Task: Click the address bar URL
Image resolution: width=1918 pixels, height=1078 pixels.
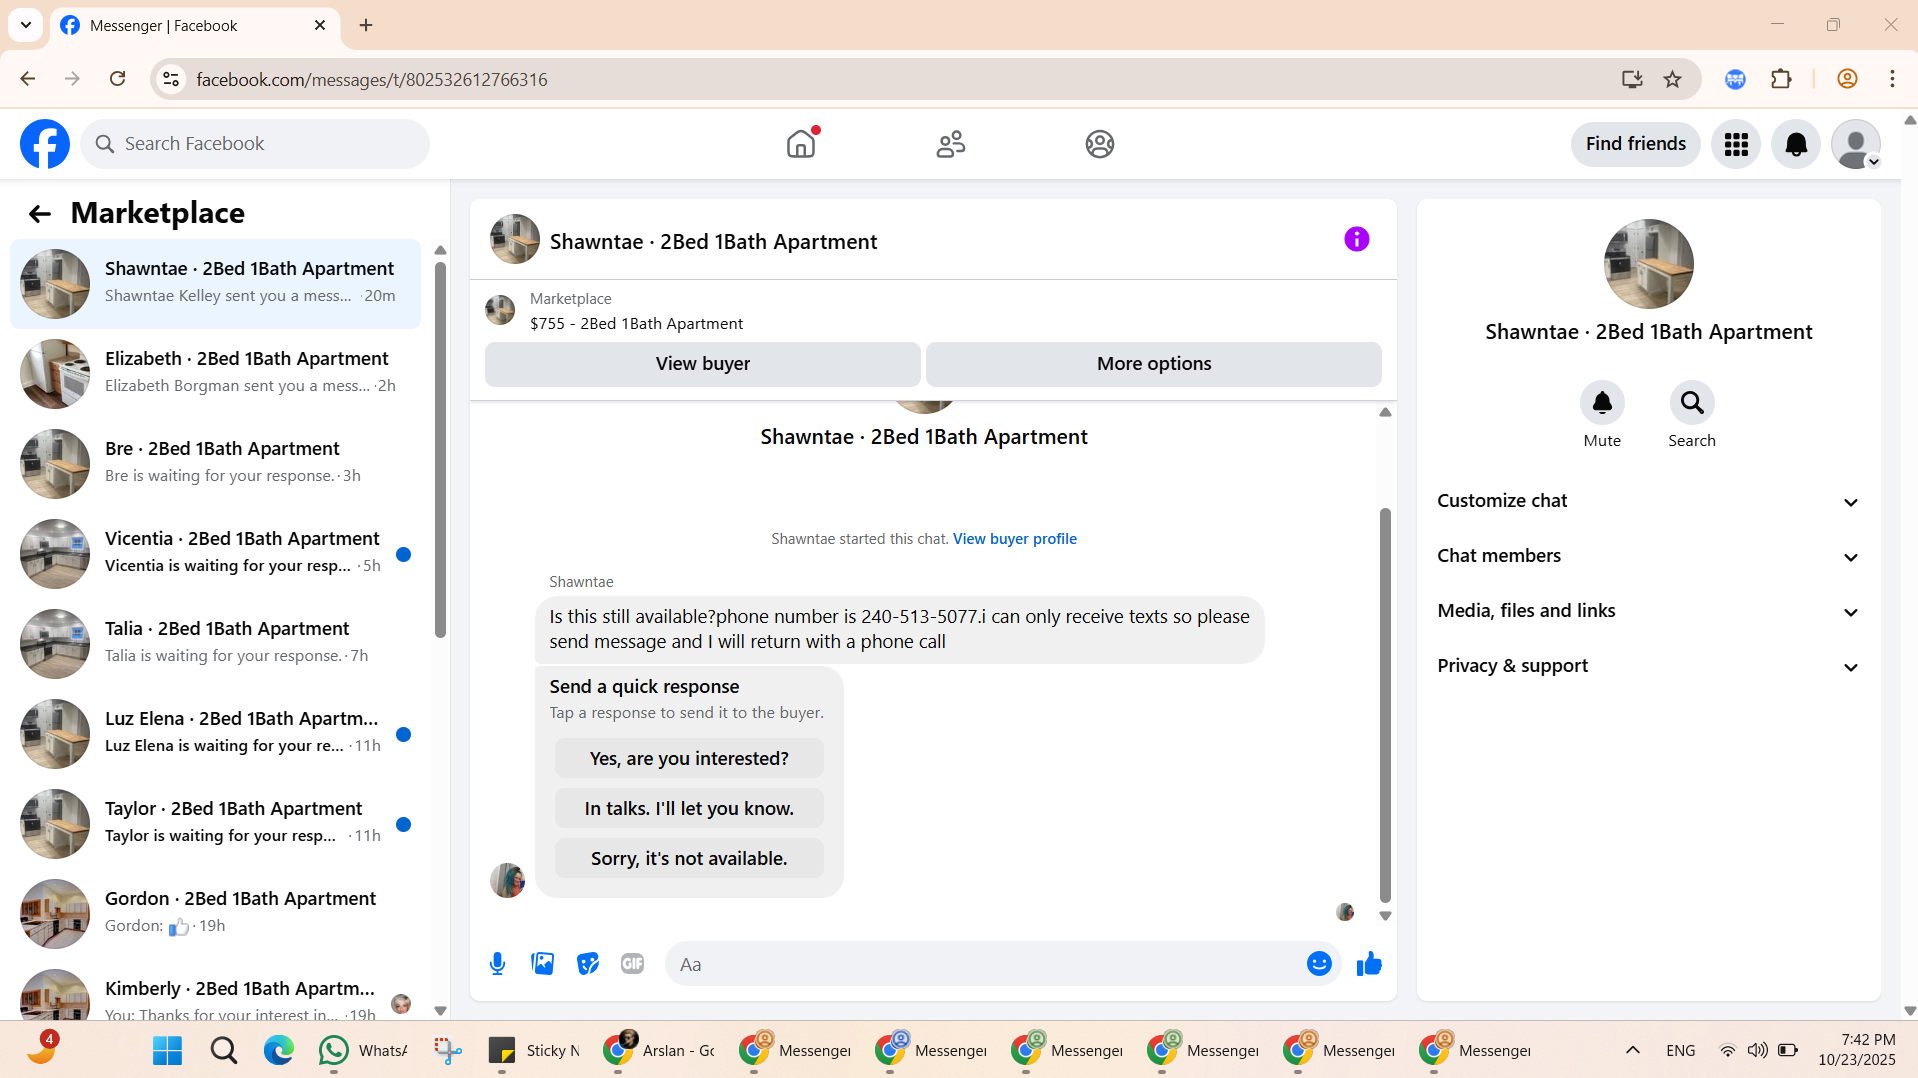Action: [x=372, y=79]
